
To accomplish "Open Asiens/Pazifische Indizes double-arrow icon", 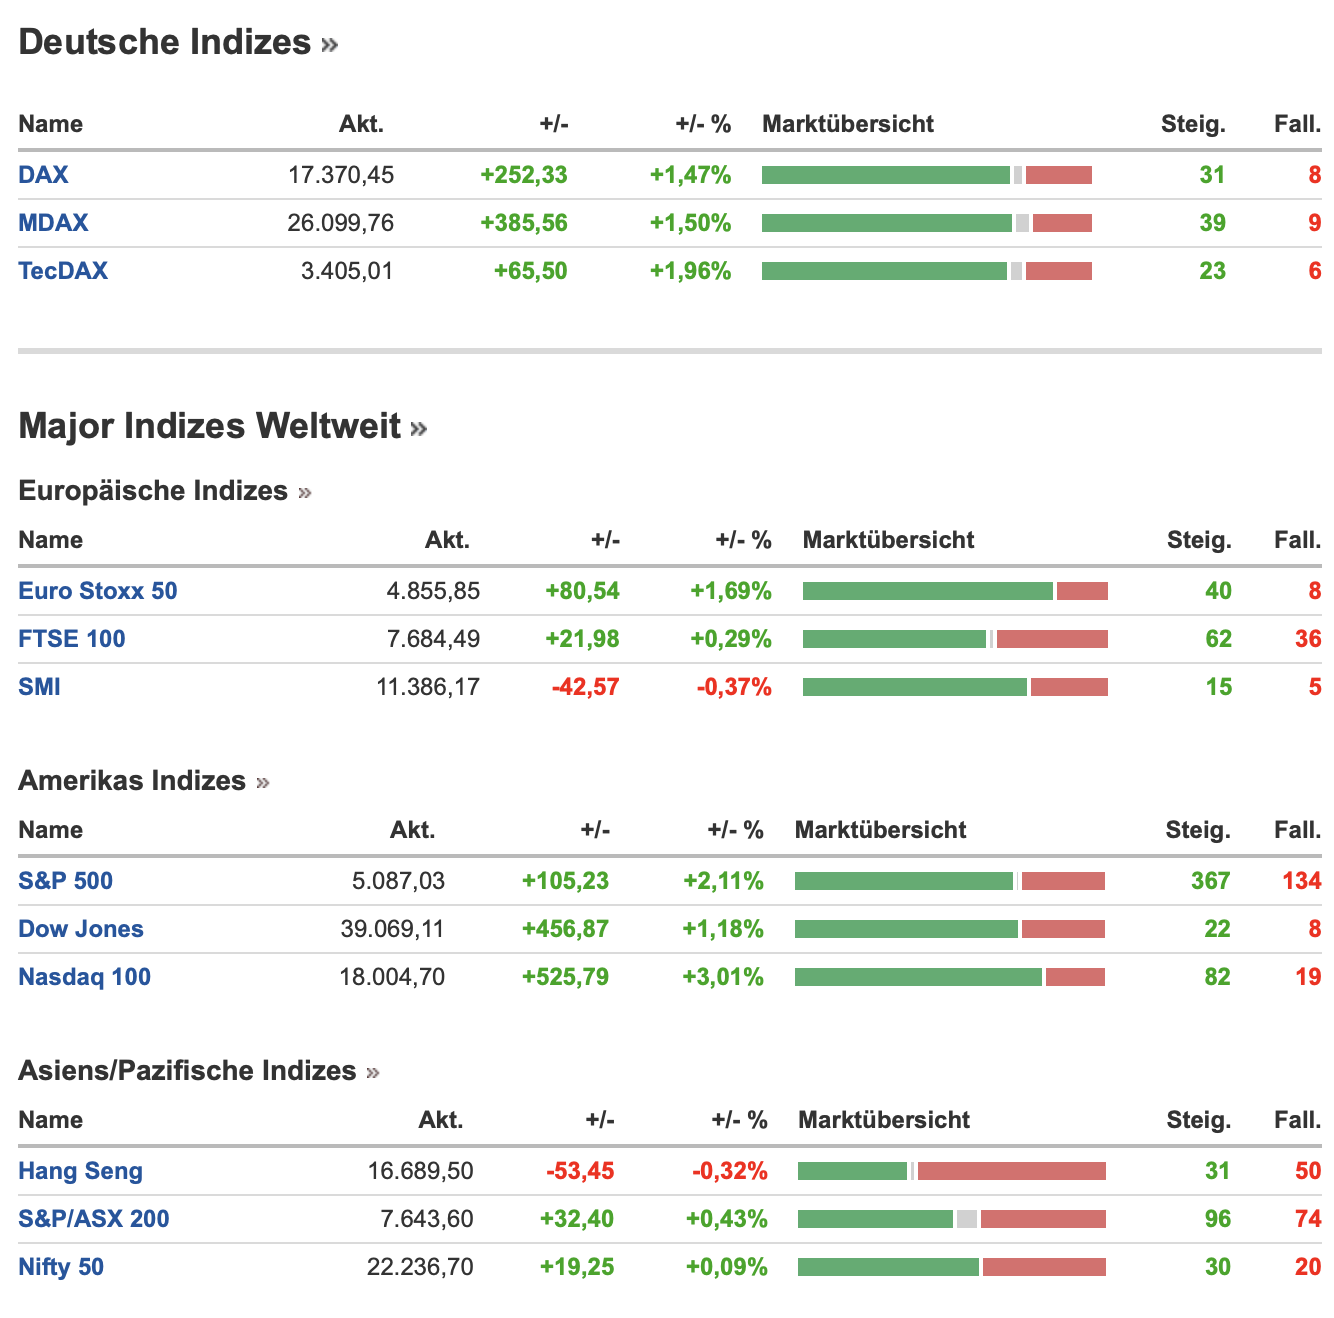I will click(x=373, y=1073).
